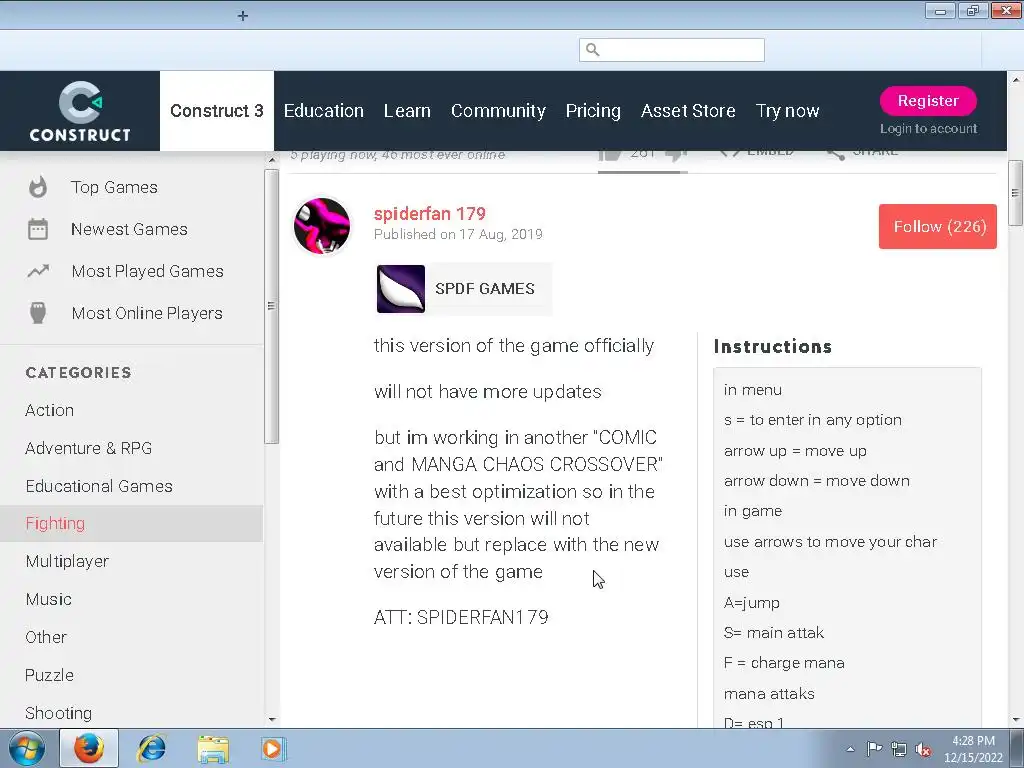Select the Other category
The height and width of the screenshot is (768, 1024).
pyautogui.click(x=46, y=637)
